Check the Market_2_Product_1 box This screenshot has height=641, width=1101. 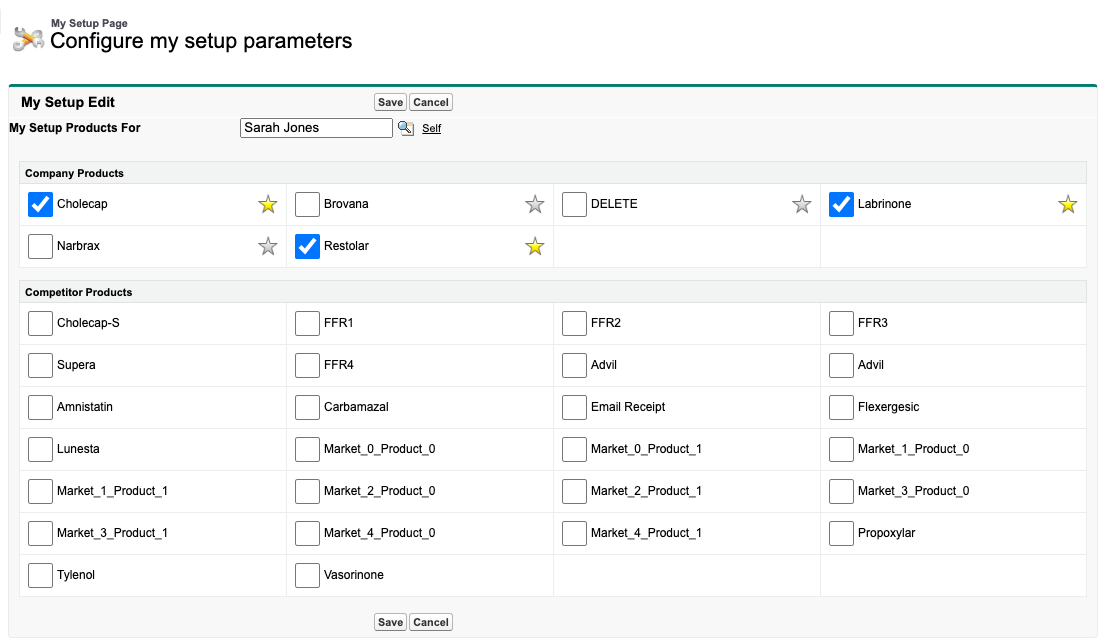pos(574,491)
